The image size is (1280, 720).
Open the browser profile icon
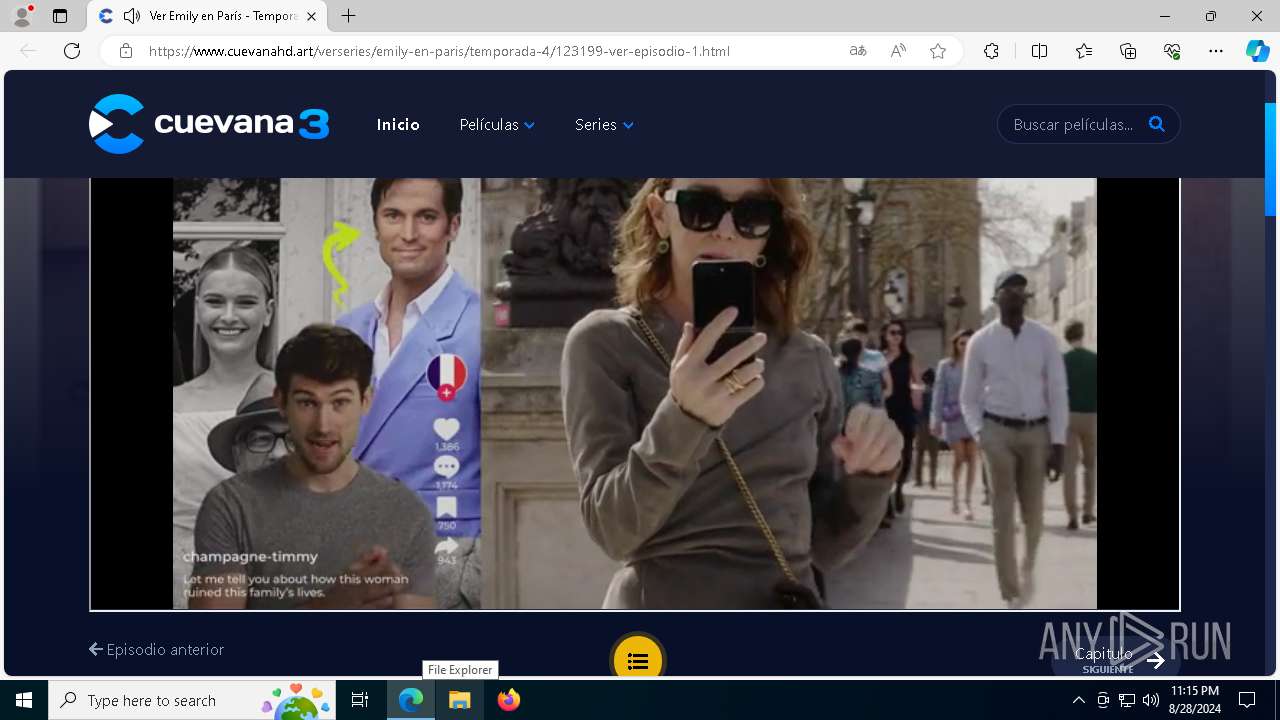coord(22,16)
